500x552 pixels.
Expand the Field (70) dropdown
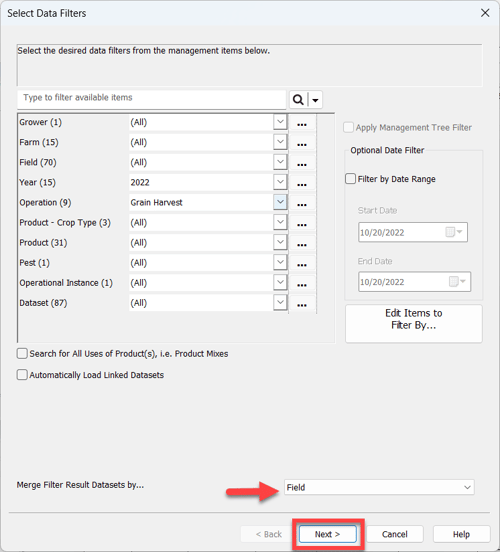click(280, 162)
